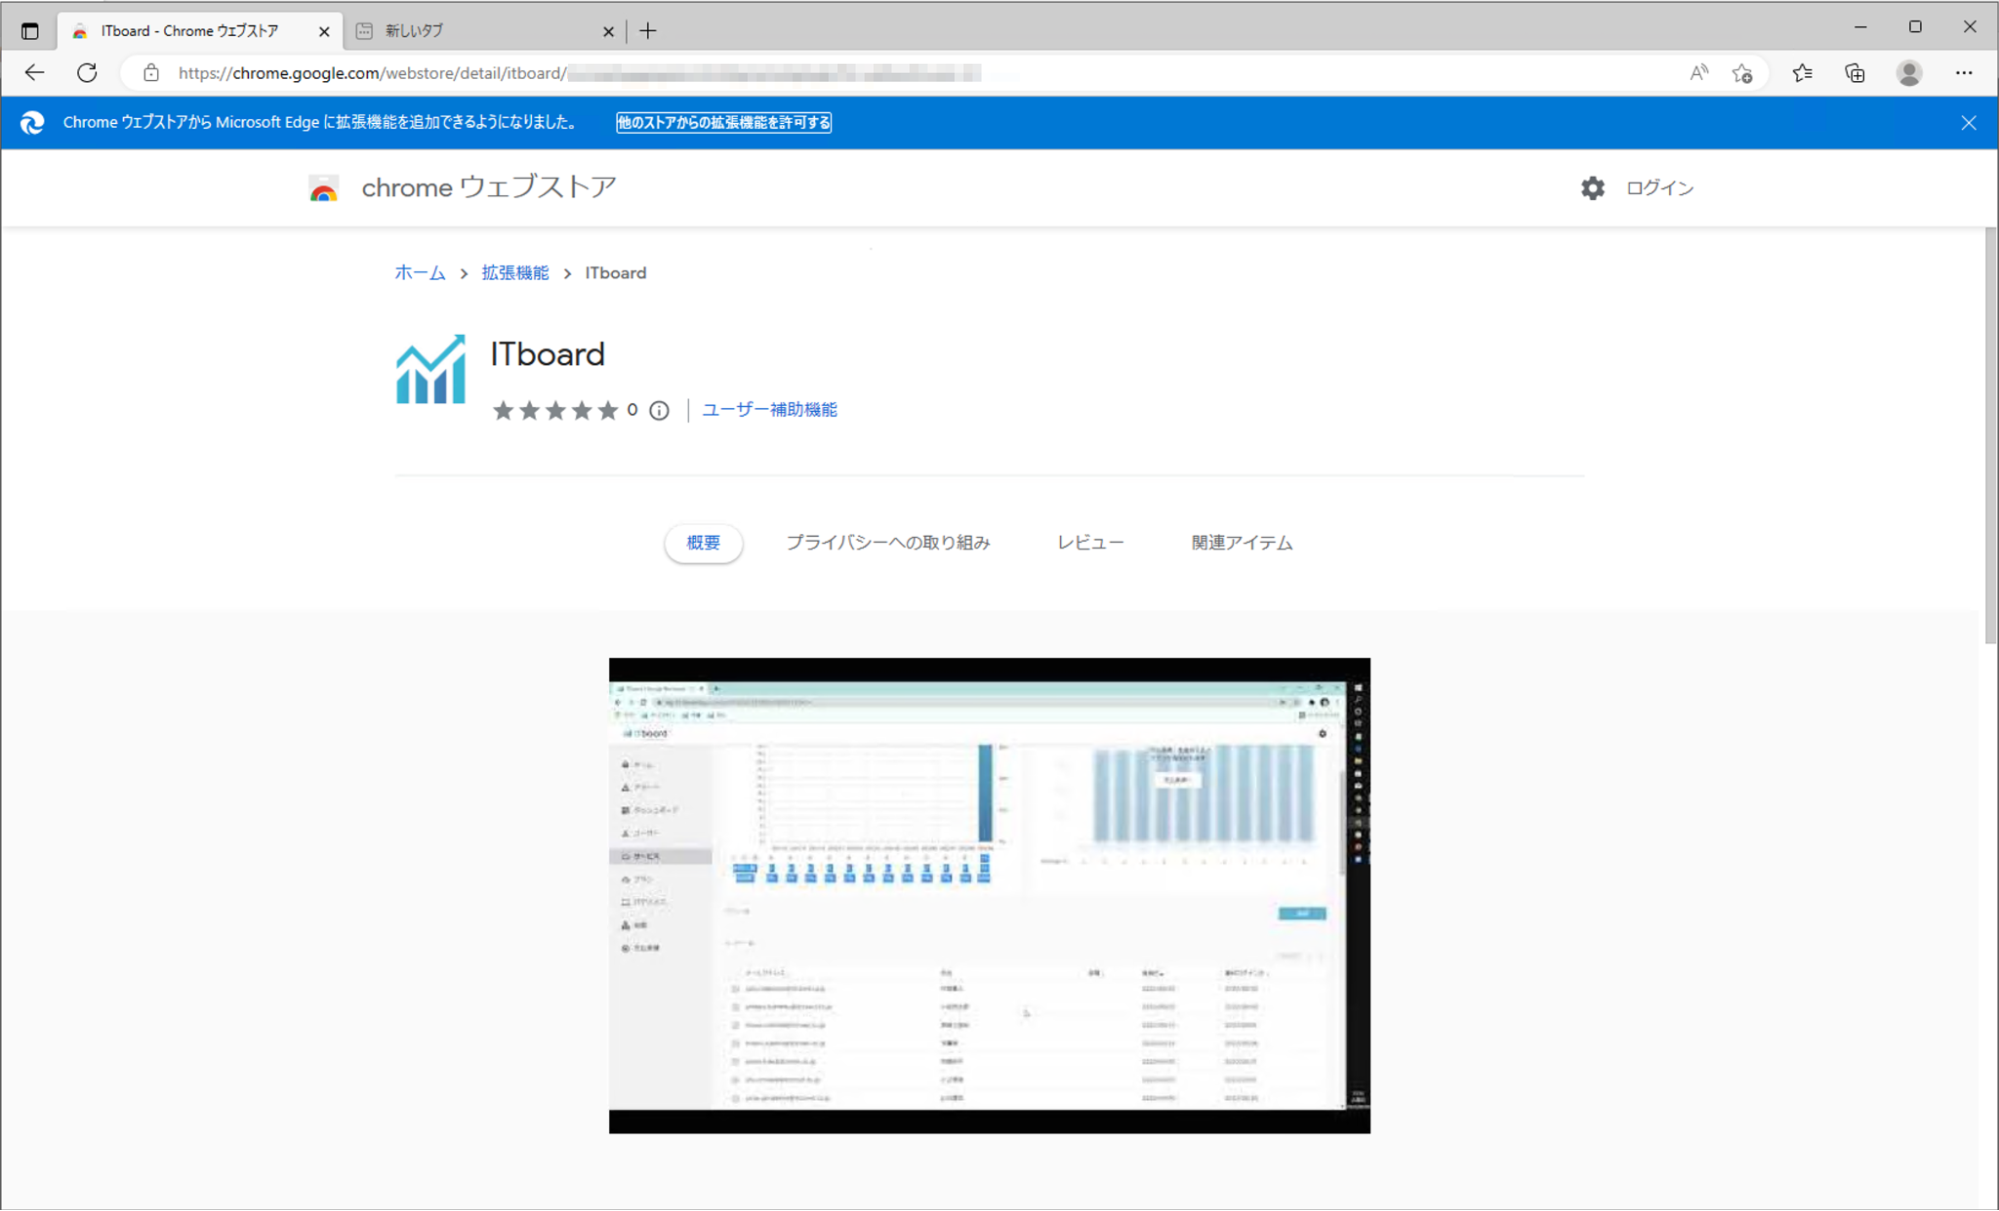Click the ITboard preview screenshot

(989, 895)
